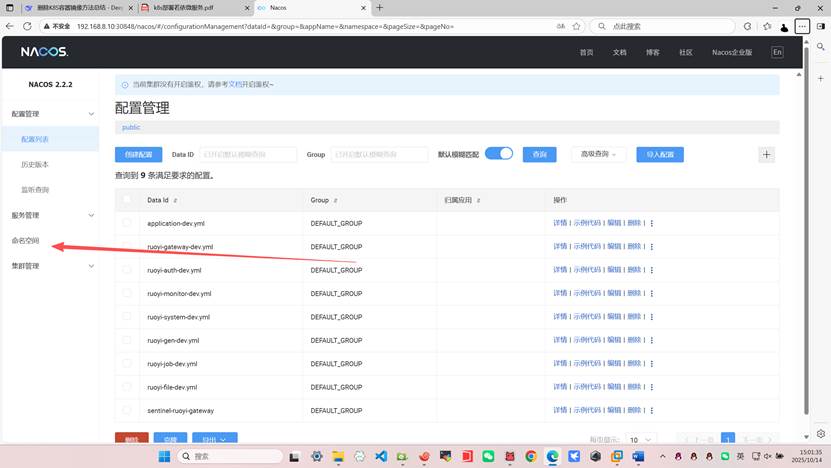Image resolution: width=831 pixels, height=468 pixels.
Task: Open Edge settings and more (three dots)
Action: 802,26
